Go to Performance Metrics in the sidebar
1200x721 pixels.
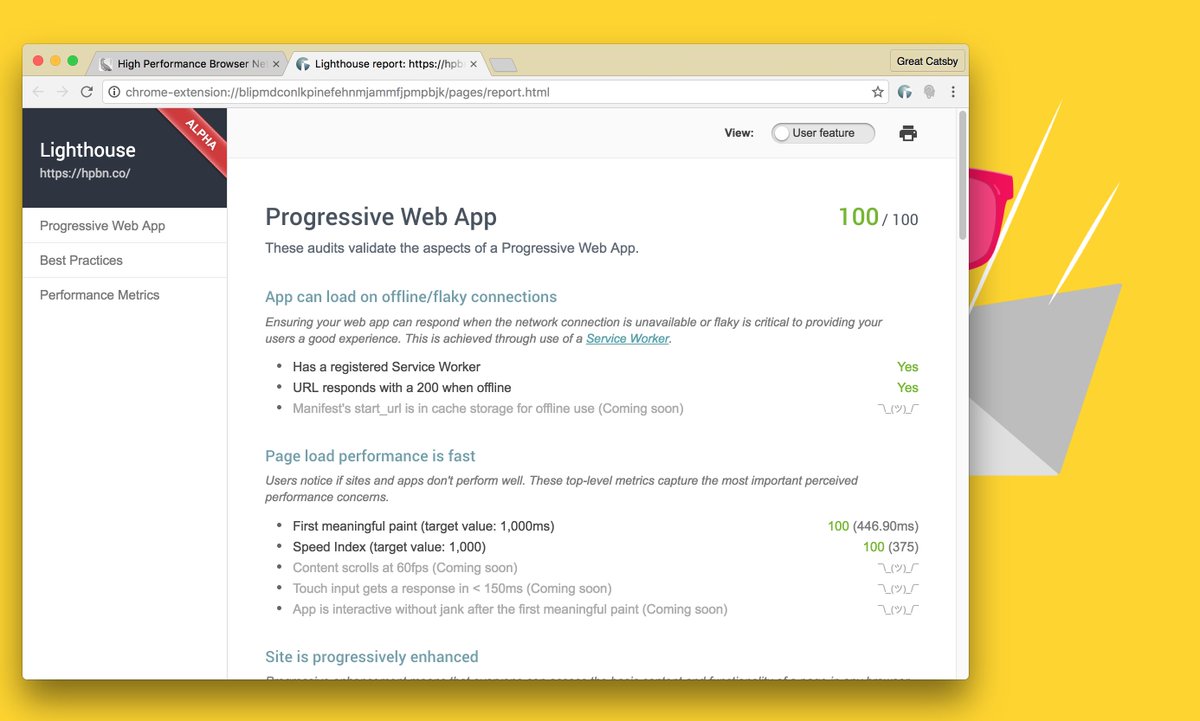pos(100,295)
